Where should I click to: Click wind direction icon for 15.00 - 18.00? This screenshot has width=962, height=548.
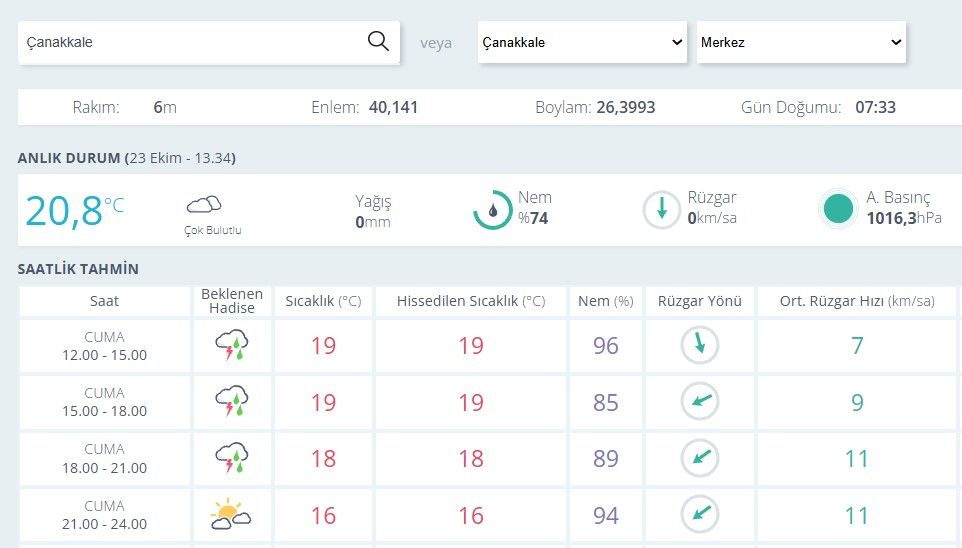[x=699, y=401]
